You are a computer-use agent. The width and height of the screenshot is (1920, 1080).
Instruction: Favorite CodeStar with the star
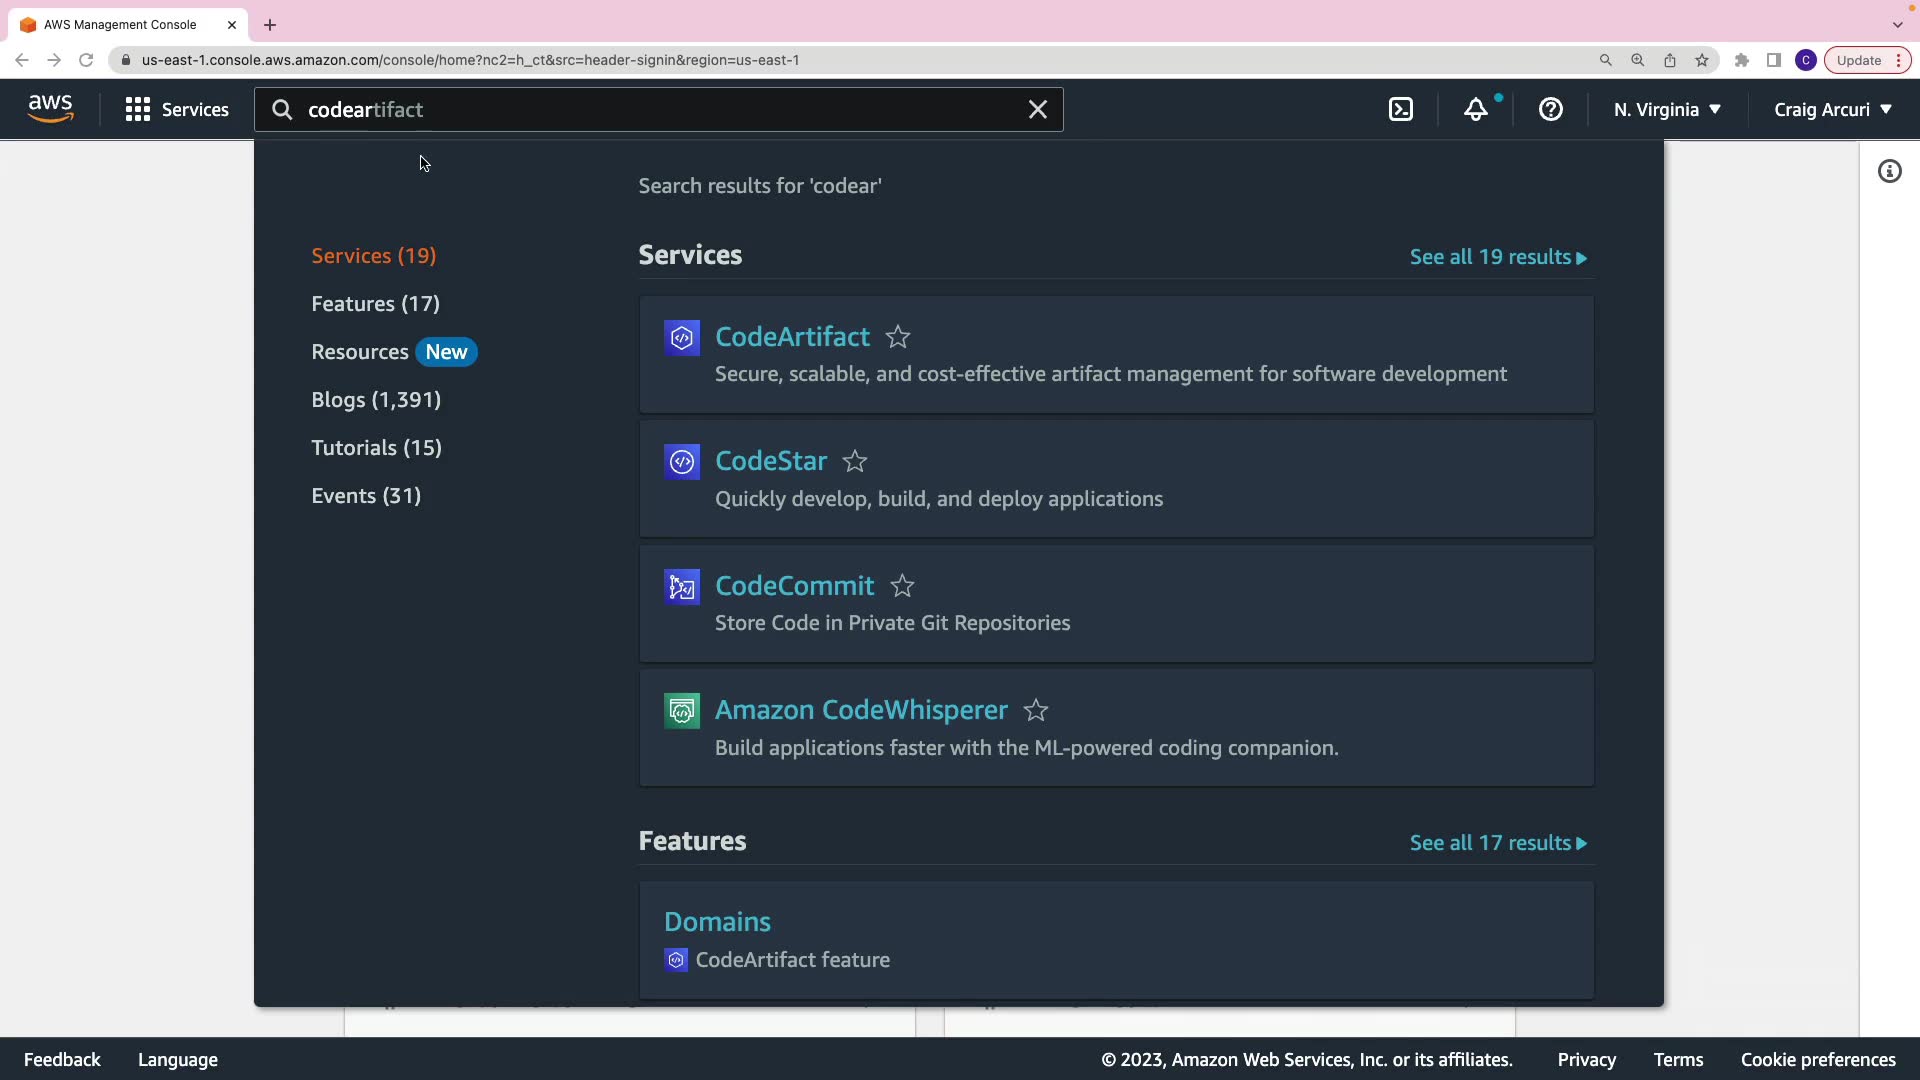[x=855, y=462]
